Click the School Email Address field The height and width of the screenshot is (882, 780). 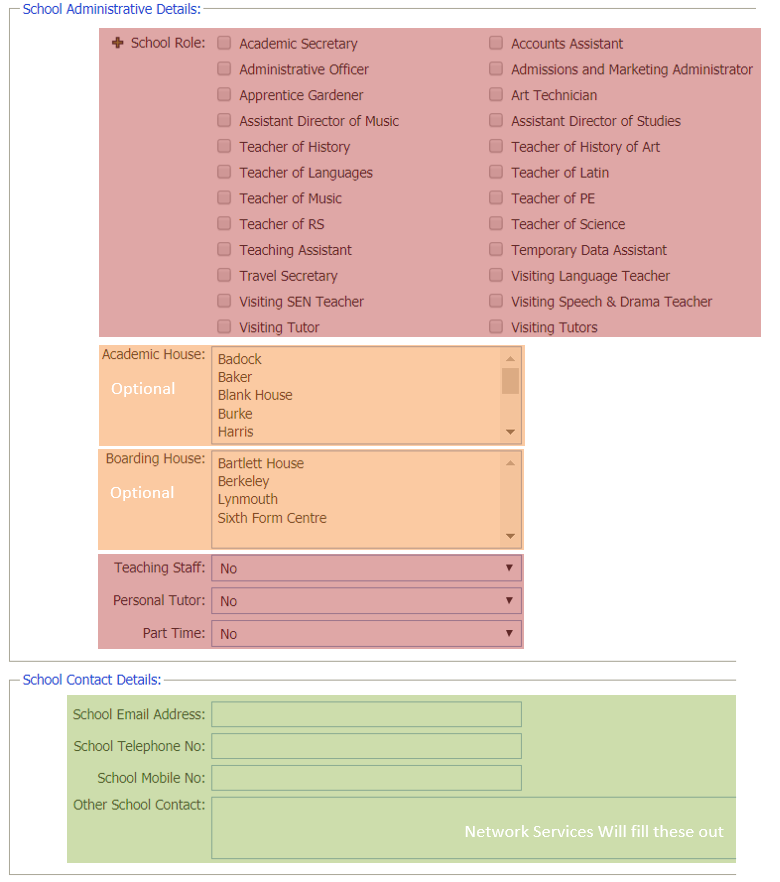[366, 714]
